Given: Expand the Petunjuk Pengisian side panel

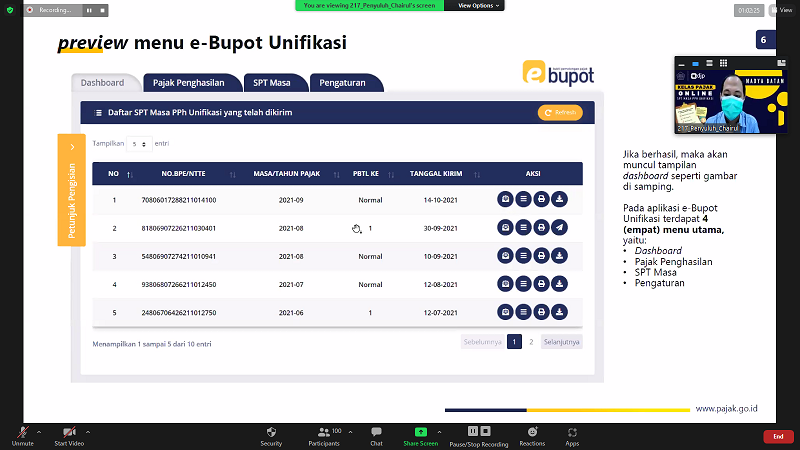Looking at the screenshot, I should coord(72,189).
